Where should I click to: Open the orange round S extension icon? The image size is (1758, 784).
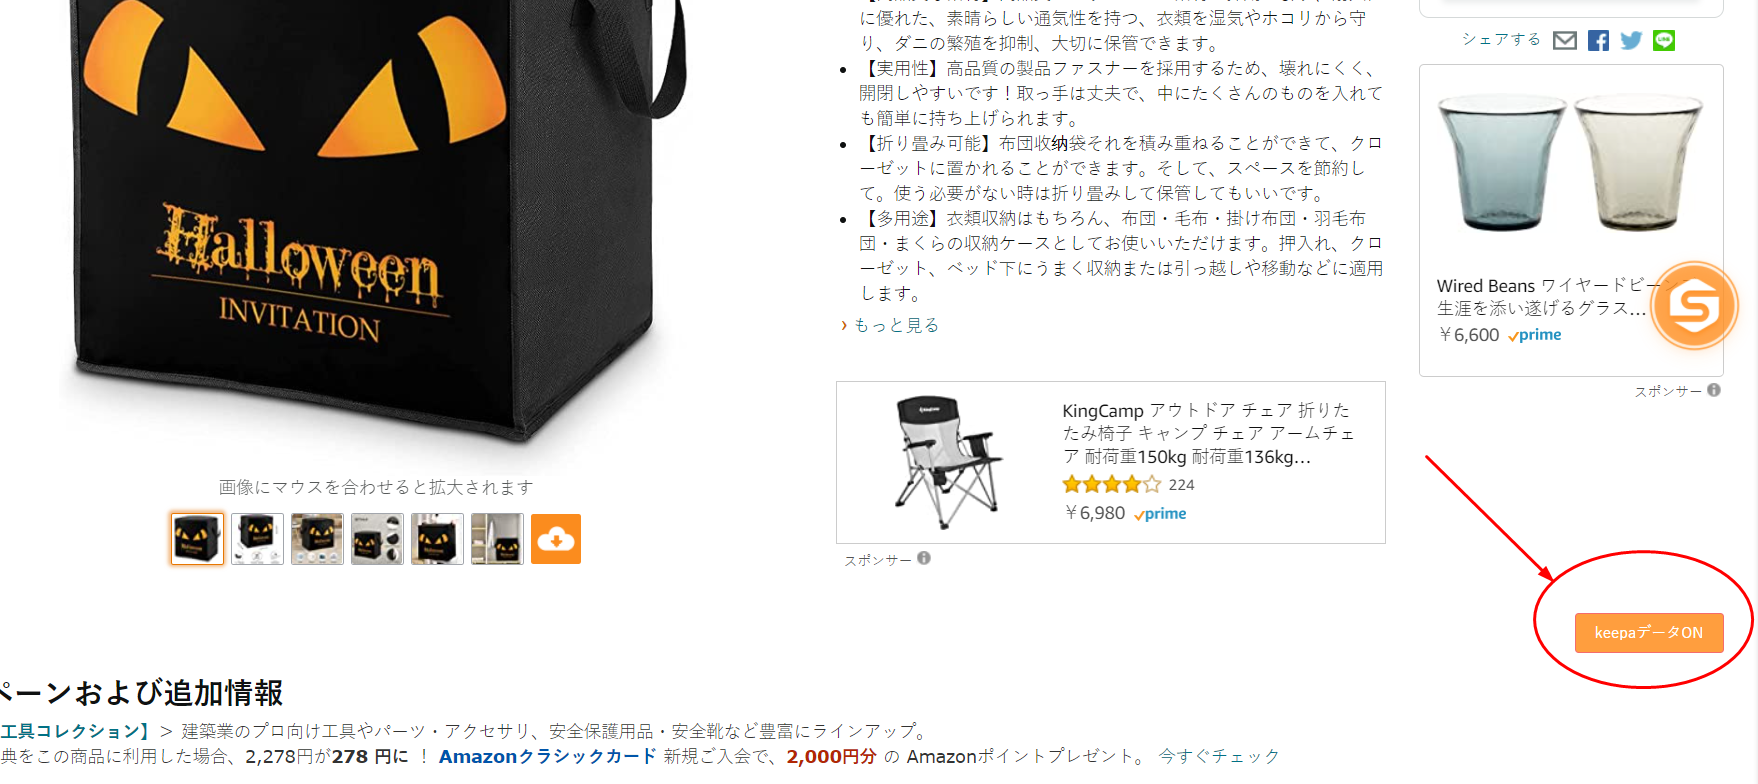tap(1694, 306)
